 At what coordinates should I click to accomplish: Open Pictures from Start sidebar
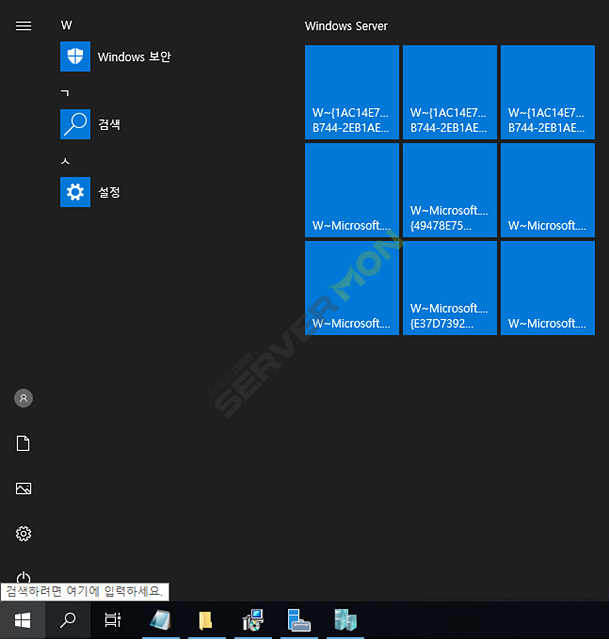[23, 488]
